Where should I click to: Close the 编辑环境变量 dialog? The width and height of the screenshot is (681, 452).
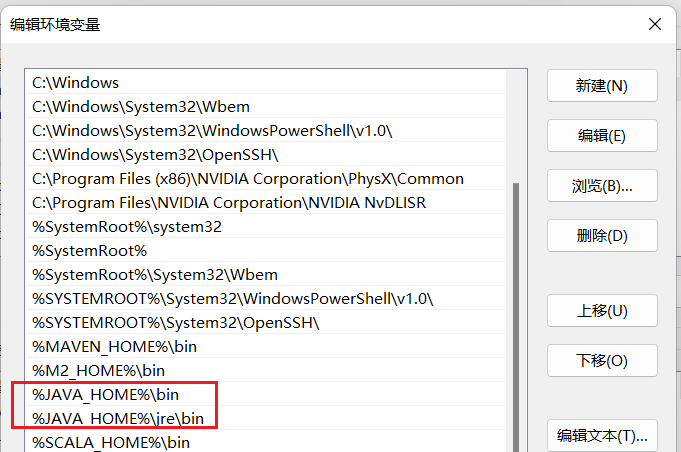pyautogui.click(x=655, y=24)
